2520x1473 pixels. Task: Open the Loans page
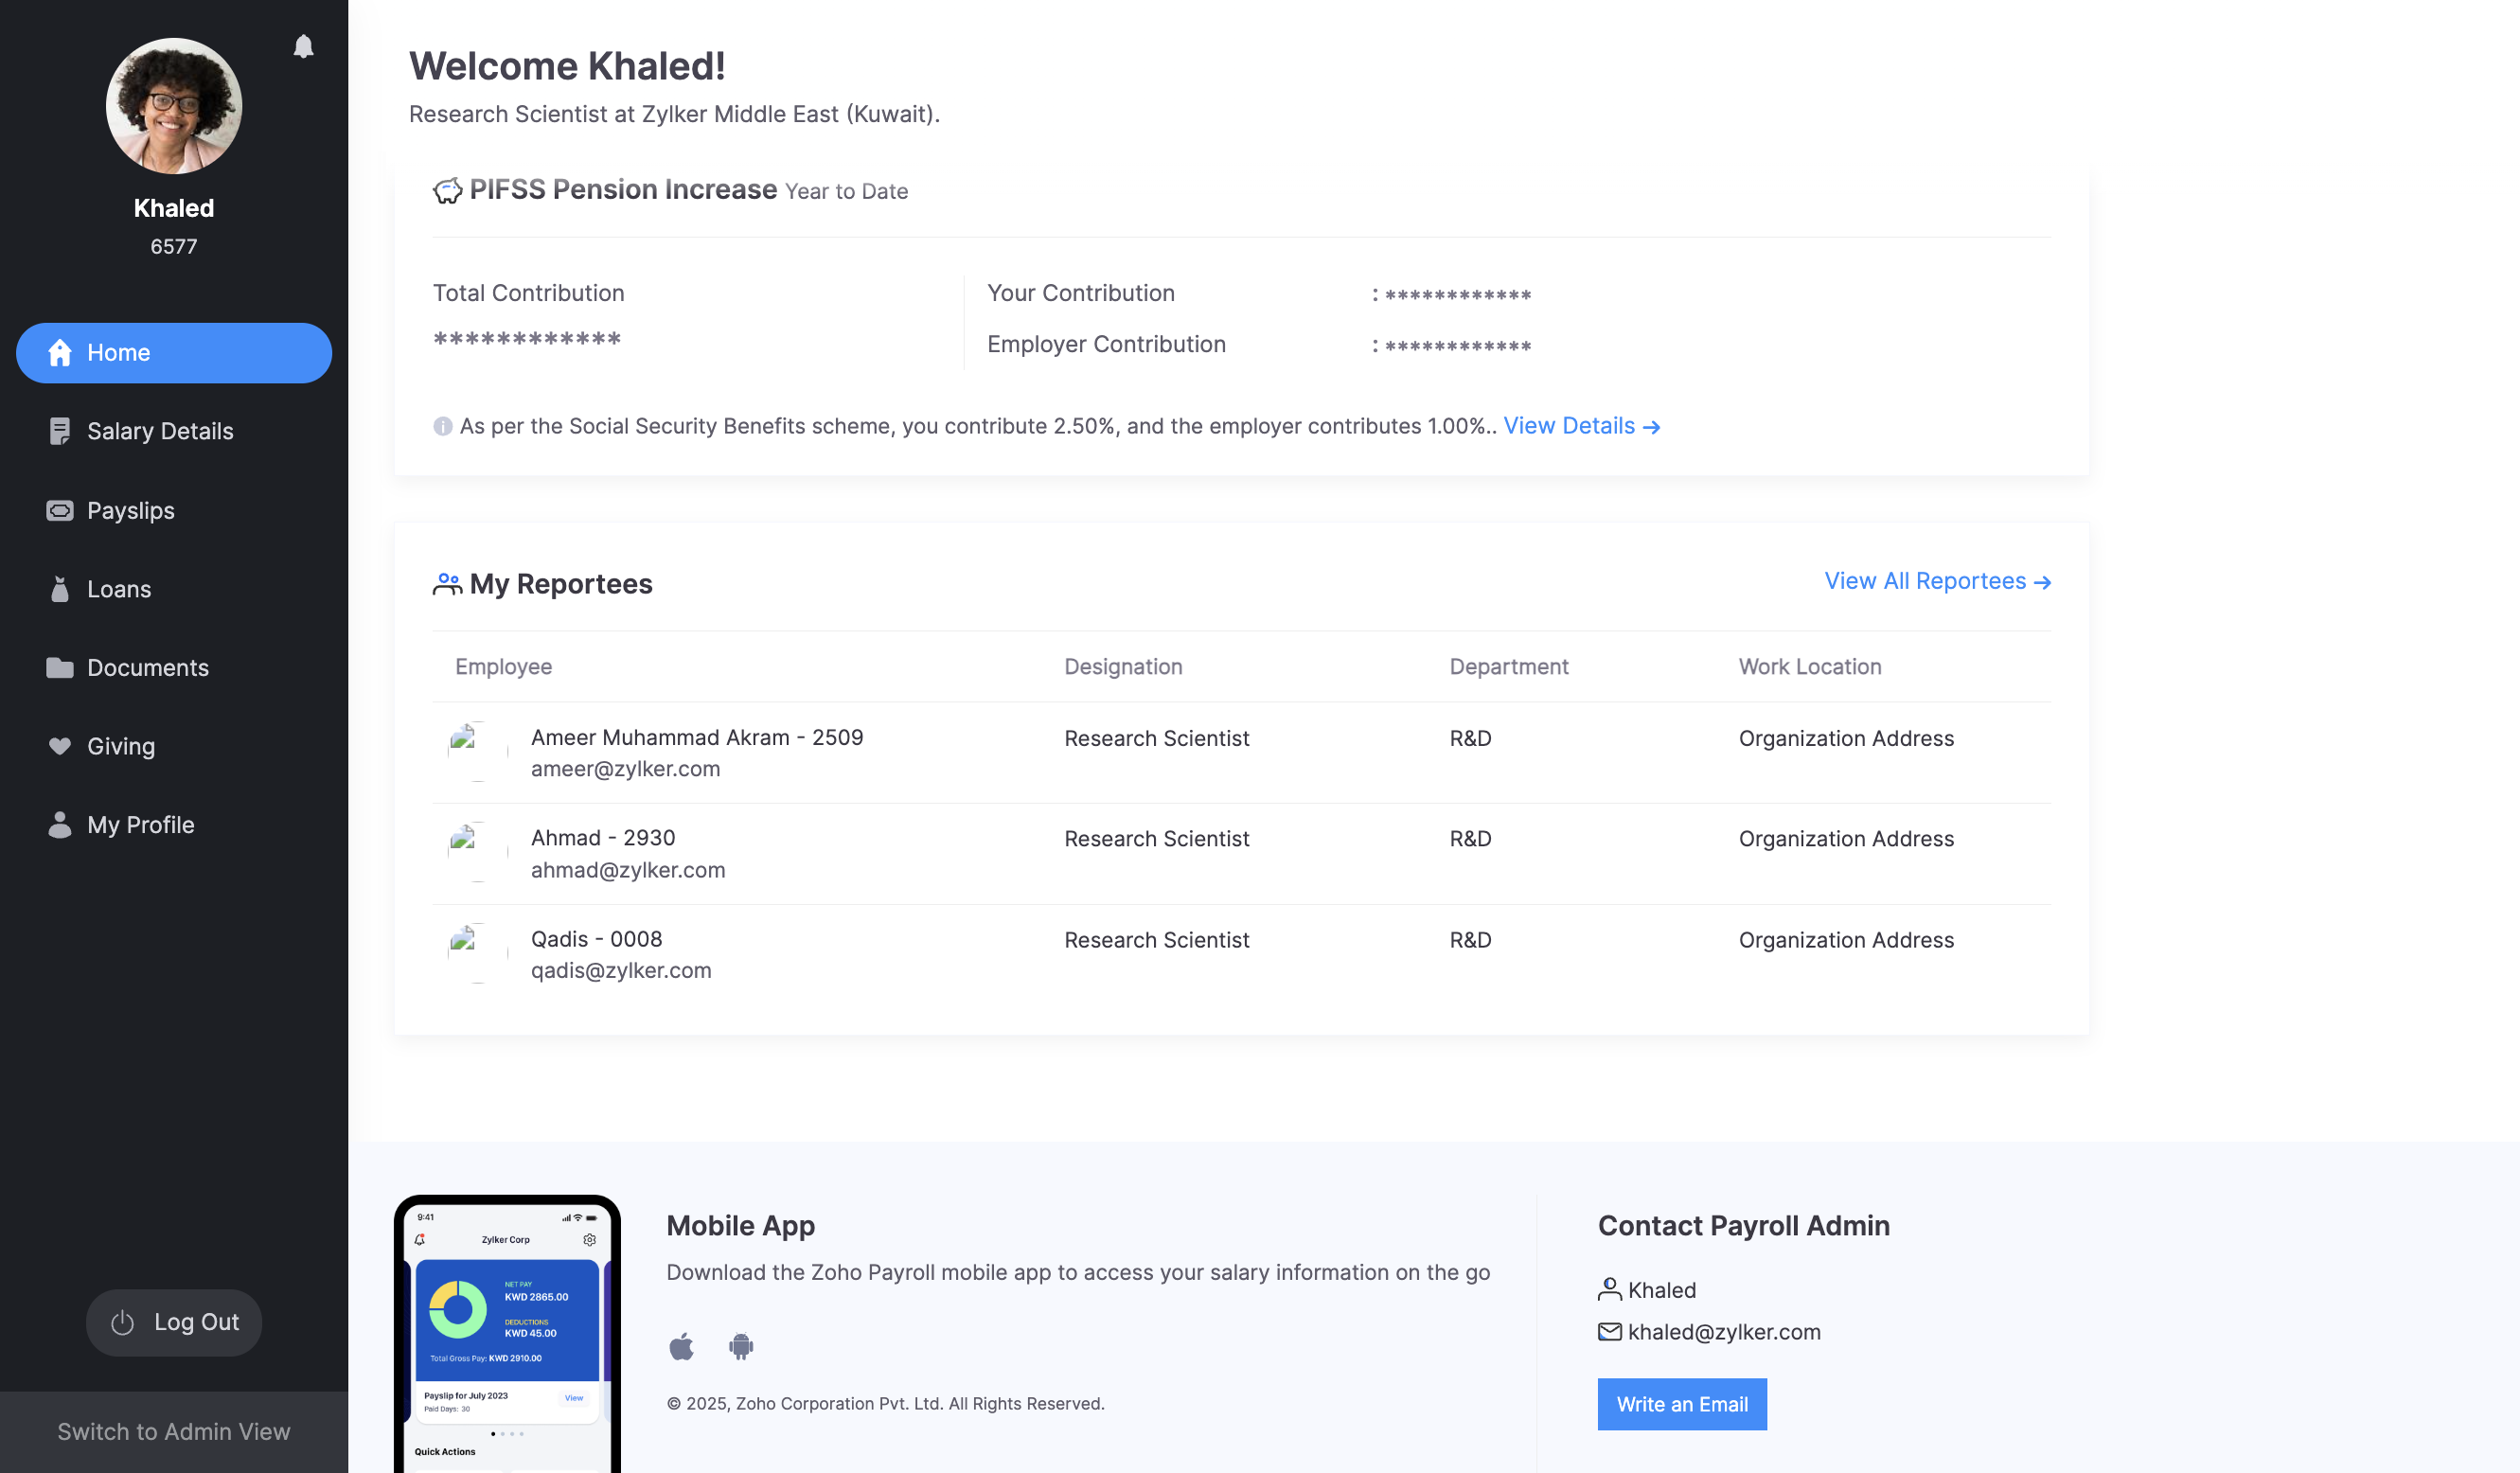(119, 588)
